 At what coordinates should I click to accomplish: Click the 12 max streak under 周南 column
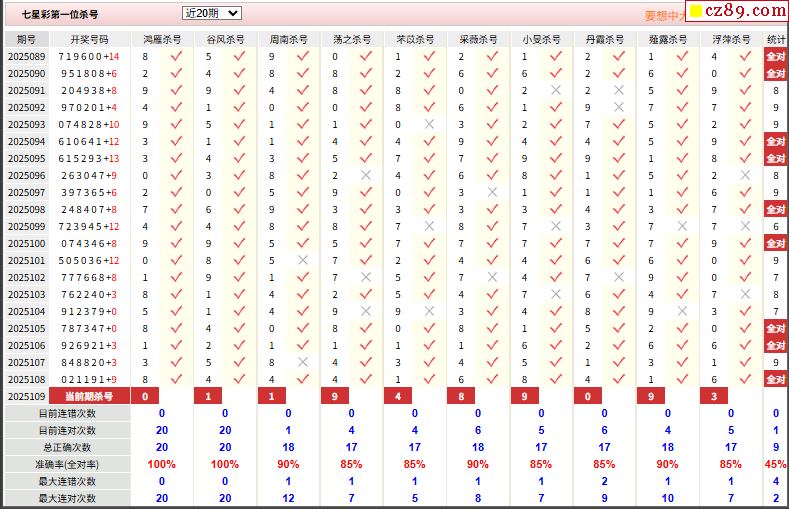pyautogui.click(x=288, y=498)
